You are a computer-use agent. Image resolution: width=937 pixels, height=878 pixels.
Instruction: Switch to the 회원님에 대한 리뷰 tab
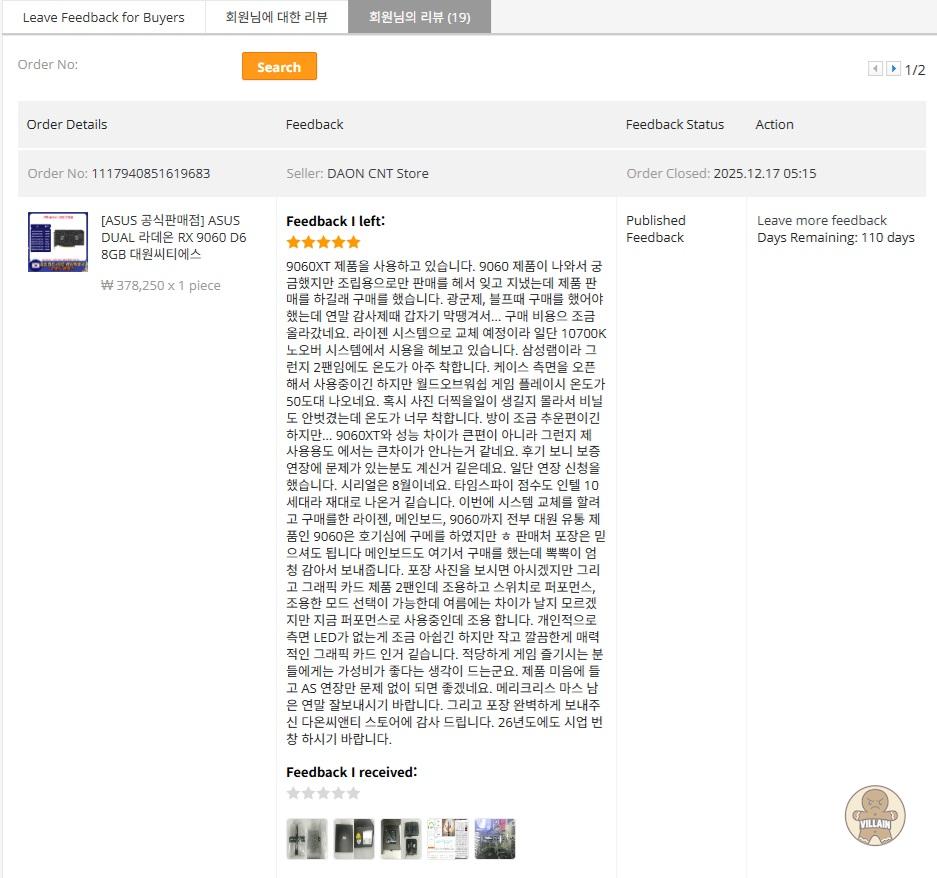pyautogui.click(x=276, y=17)
